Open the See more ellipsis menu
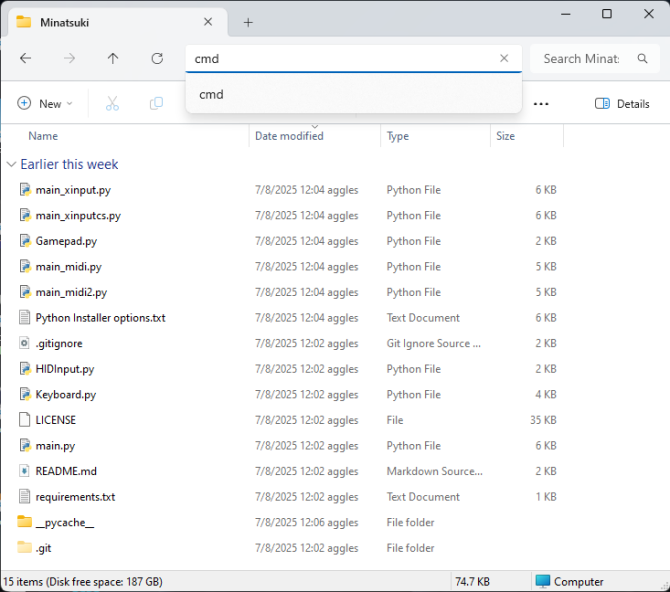Viewport: 670px width, 592px height. click(x=541, y=104)
